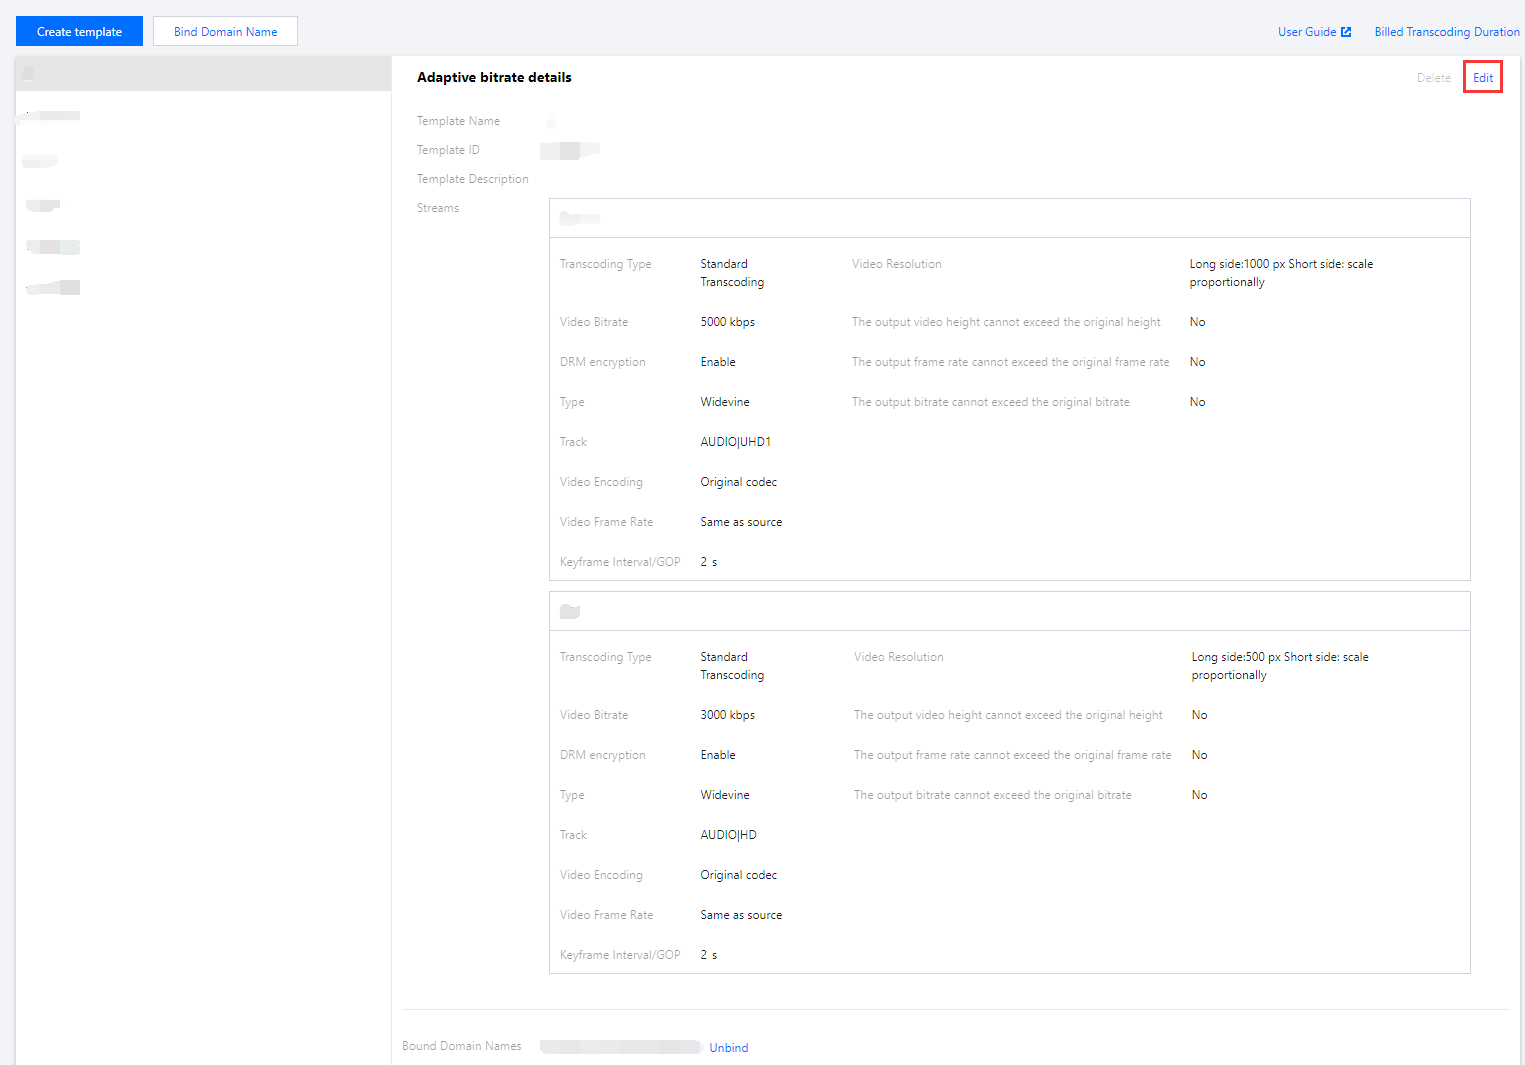Click the Create template button
The height and width of the screenshot is (1065, 1525).
point(79,31)
